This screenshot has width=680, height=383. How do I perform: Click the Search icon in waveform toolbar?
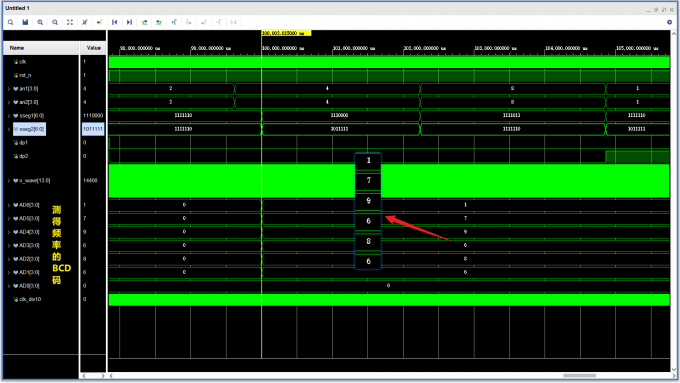pos(10,22)
